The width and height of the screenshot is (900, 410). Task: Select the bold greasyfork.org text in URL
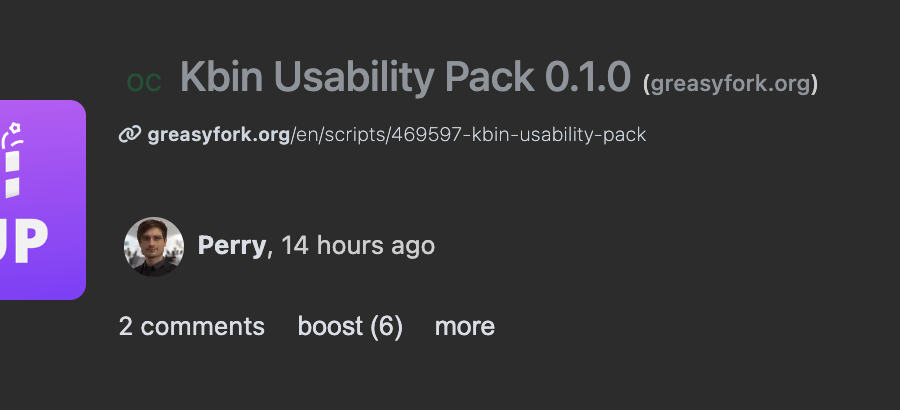(219, 134)
